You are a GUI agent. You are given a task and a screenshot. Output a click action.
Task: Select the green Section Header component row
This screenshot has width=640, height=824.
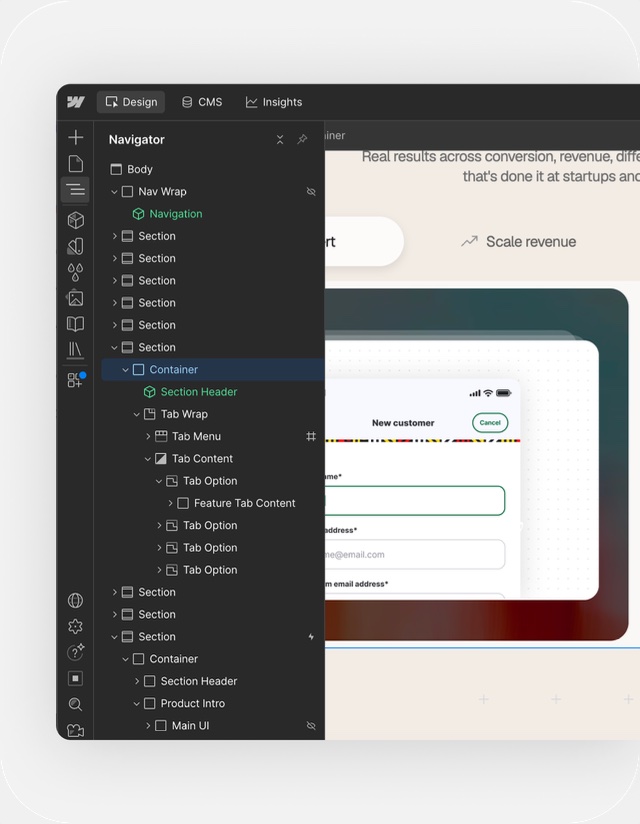(213, 392)
